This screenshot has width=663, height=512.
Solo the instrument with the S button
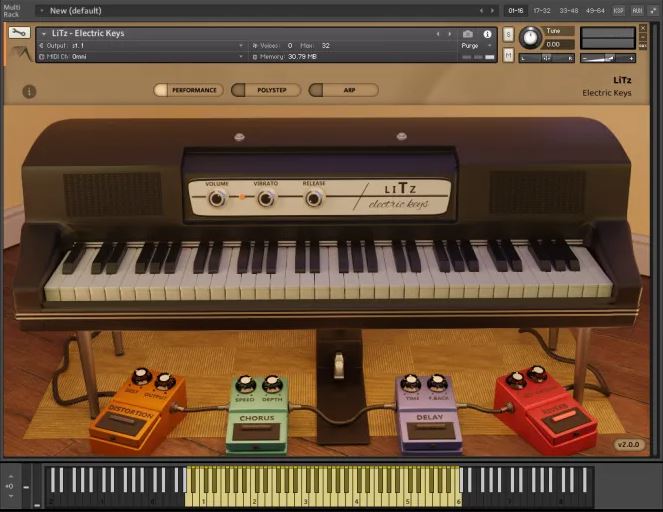(508, 35)
